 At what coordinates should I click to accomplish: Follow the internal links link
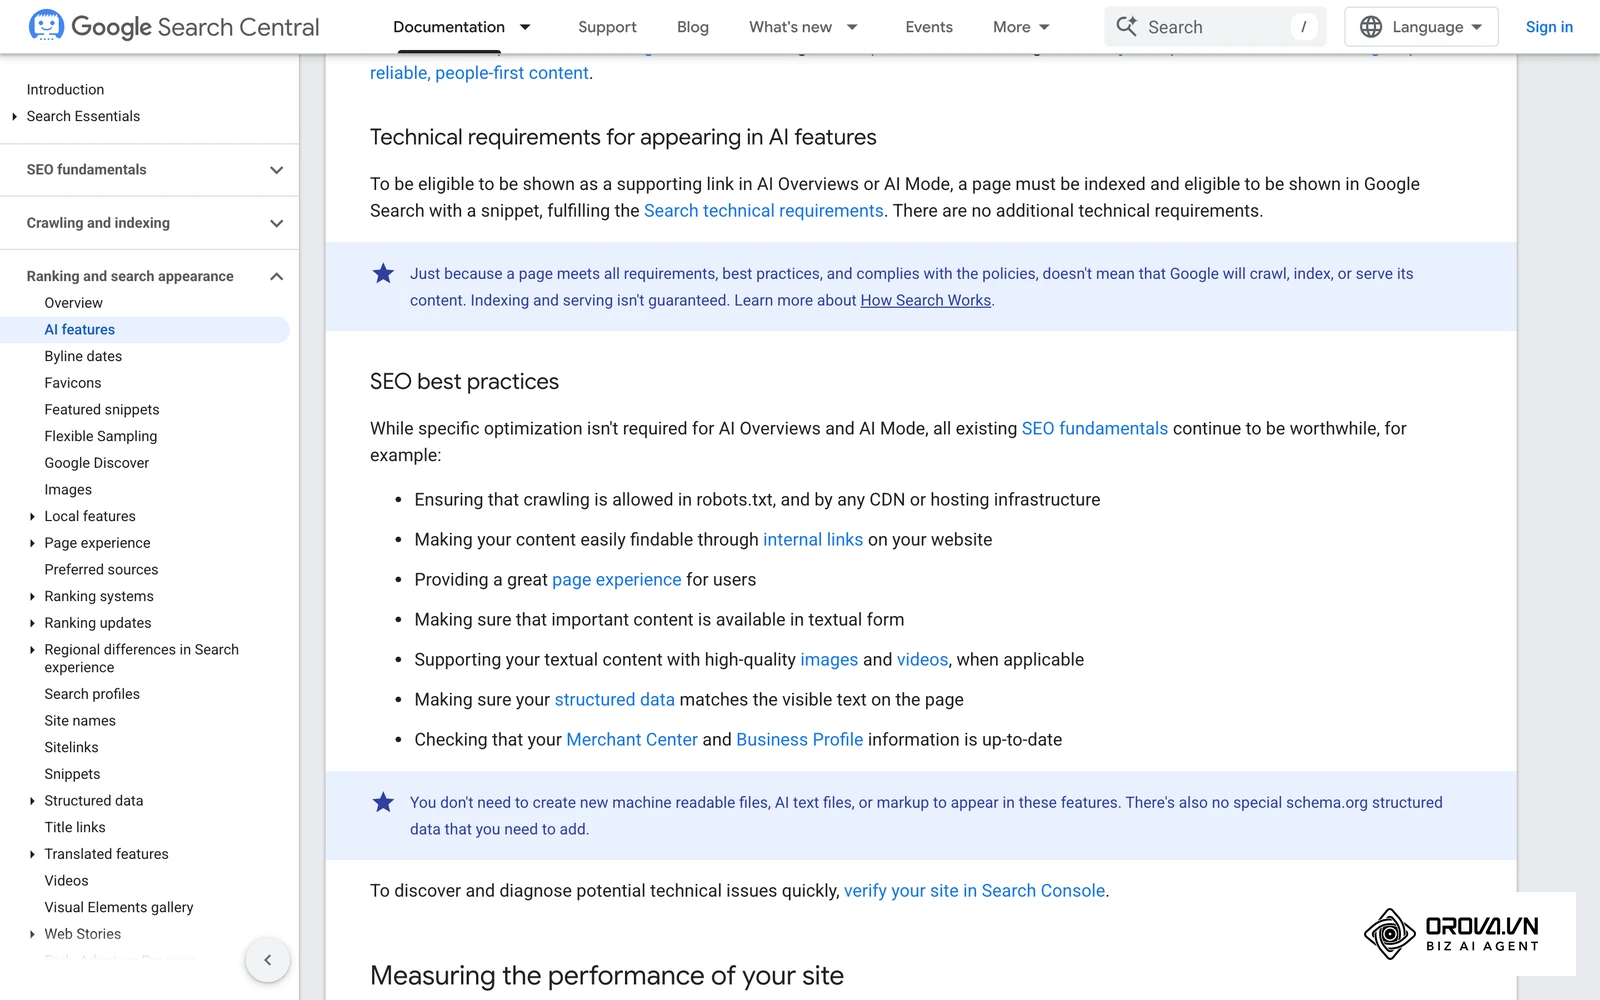(813, 540)
